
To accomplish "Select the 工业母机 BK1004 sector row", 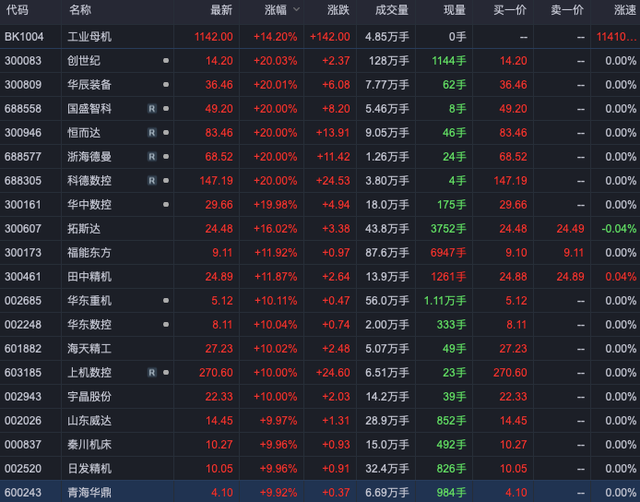I will pyautogui.click(x=320, y=37).
